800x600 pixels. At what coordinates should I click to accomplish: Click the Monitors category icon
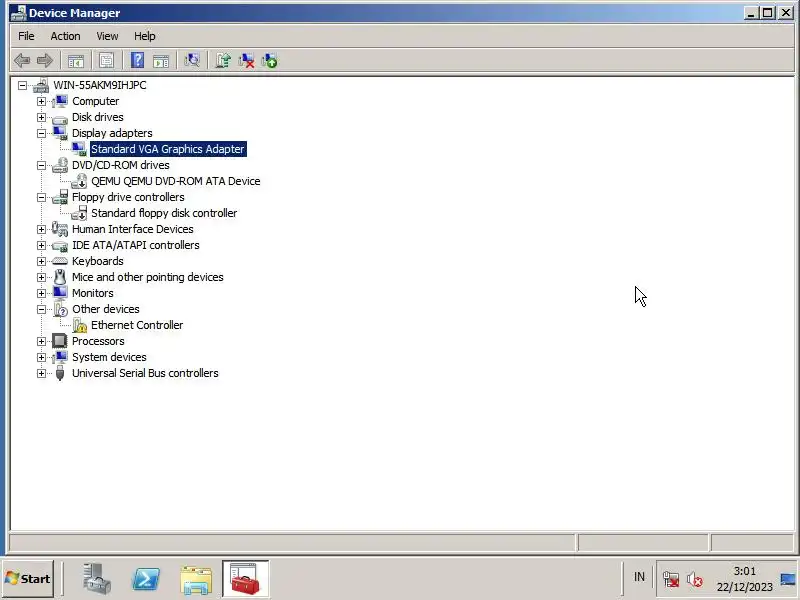coord(60,293)
